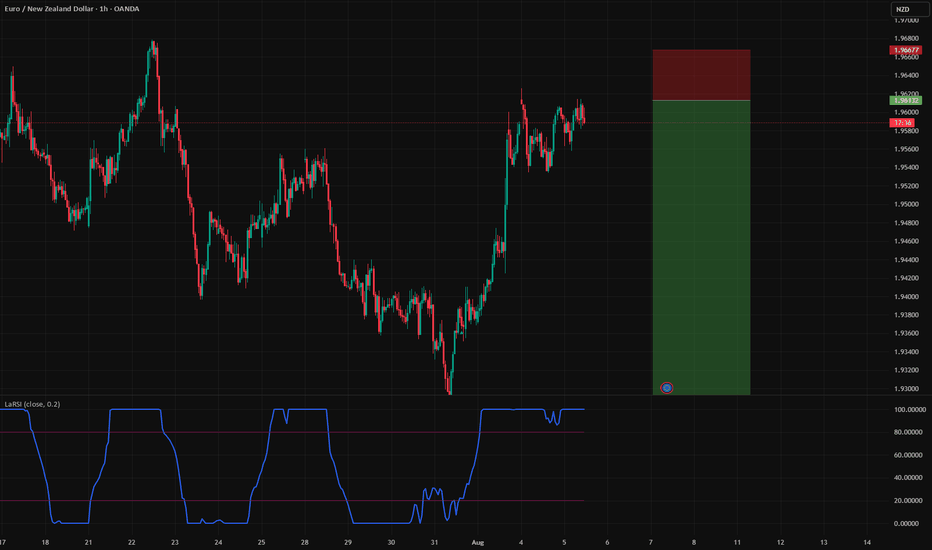Click the 20.00000 LaRSI scale label
Image resolution: width=932 pixels, height=550 pixels.
pyautogui.click(x=909, y=501)
